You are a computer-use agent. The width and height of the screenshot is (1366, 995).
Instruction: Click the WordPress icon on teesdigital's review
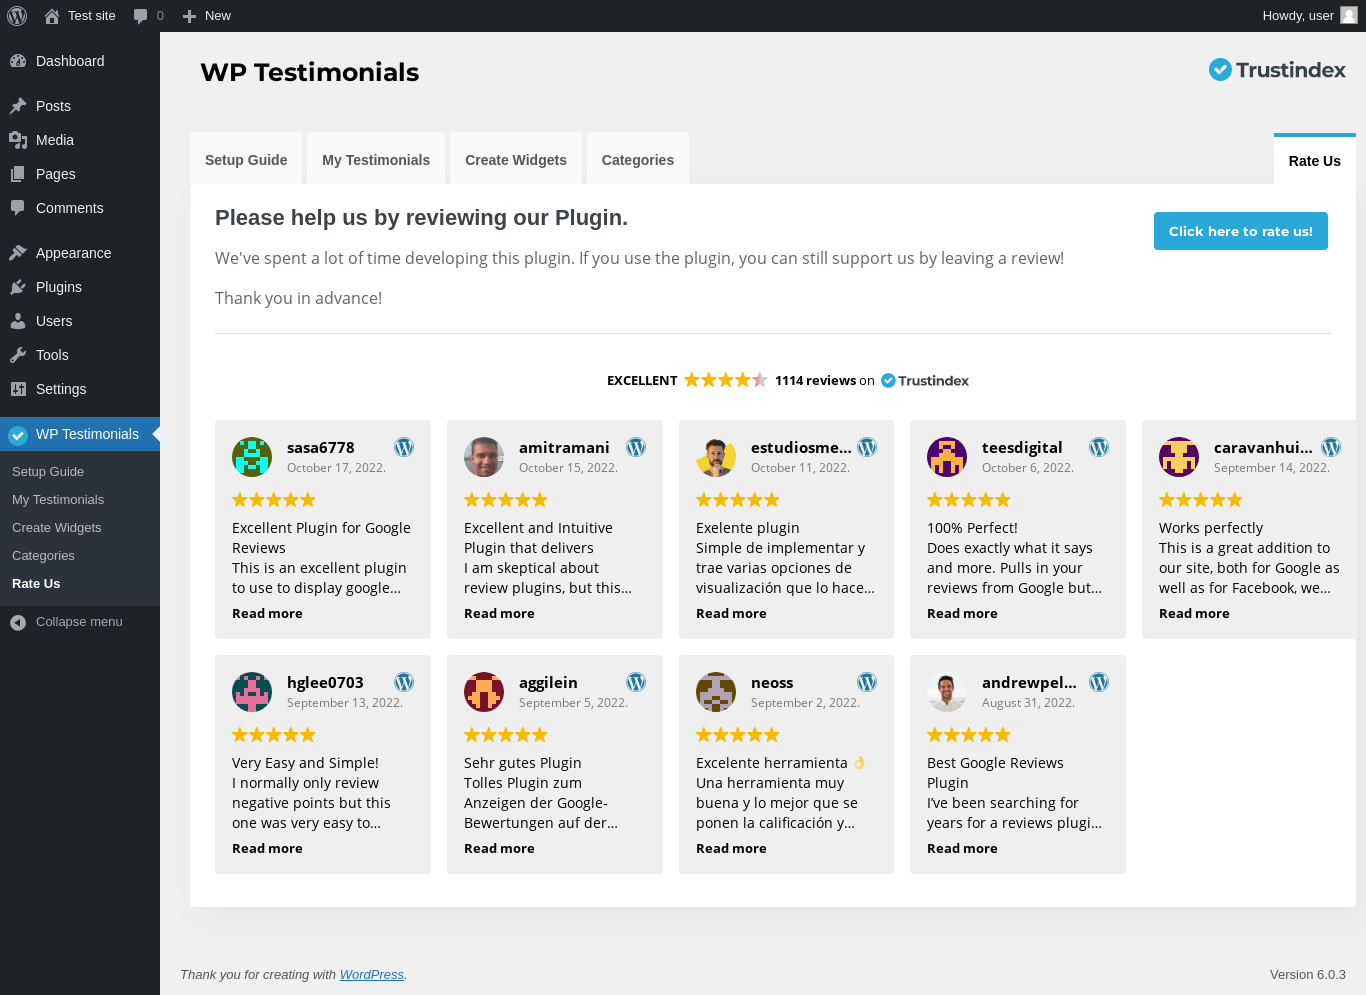[x=1099, y=447]
